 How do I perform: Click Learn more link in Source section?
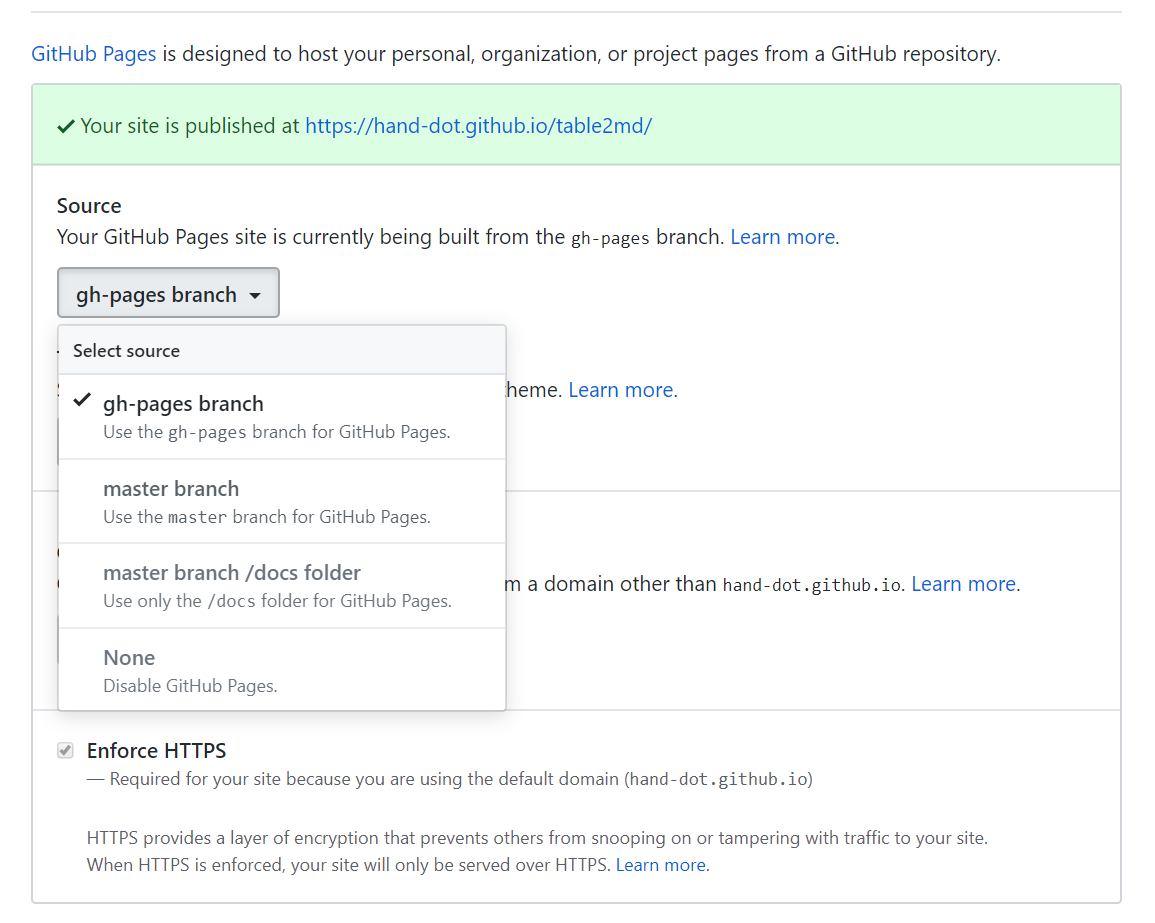(x=782, y=237)
